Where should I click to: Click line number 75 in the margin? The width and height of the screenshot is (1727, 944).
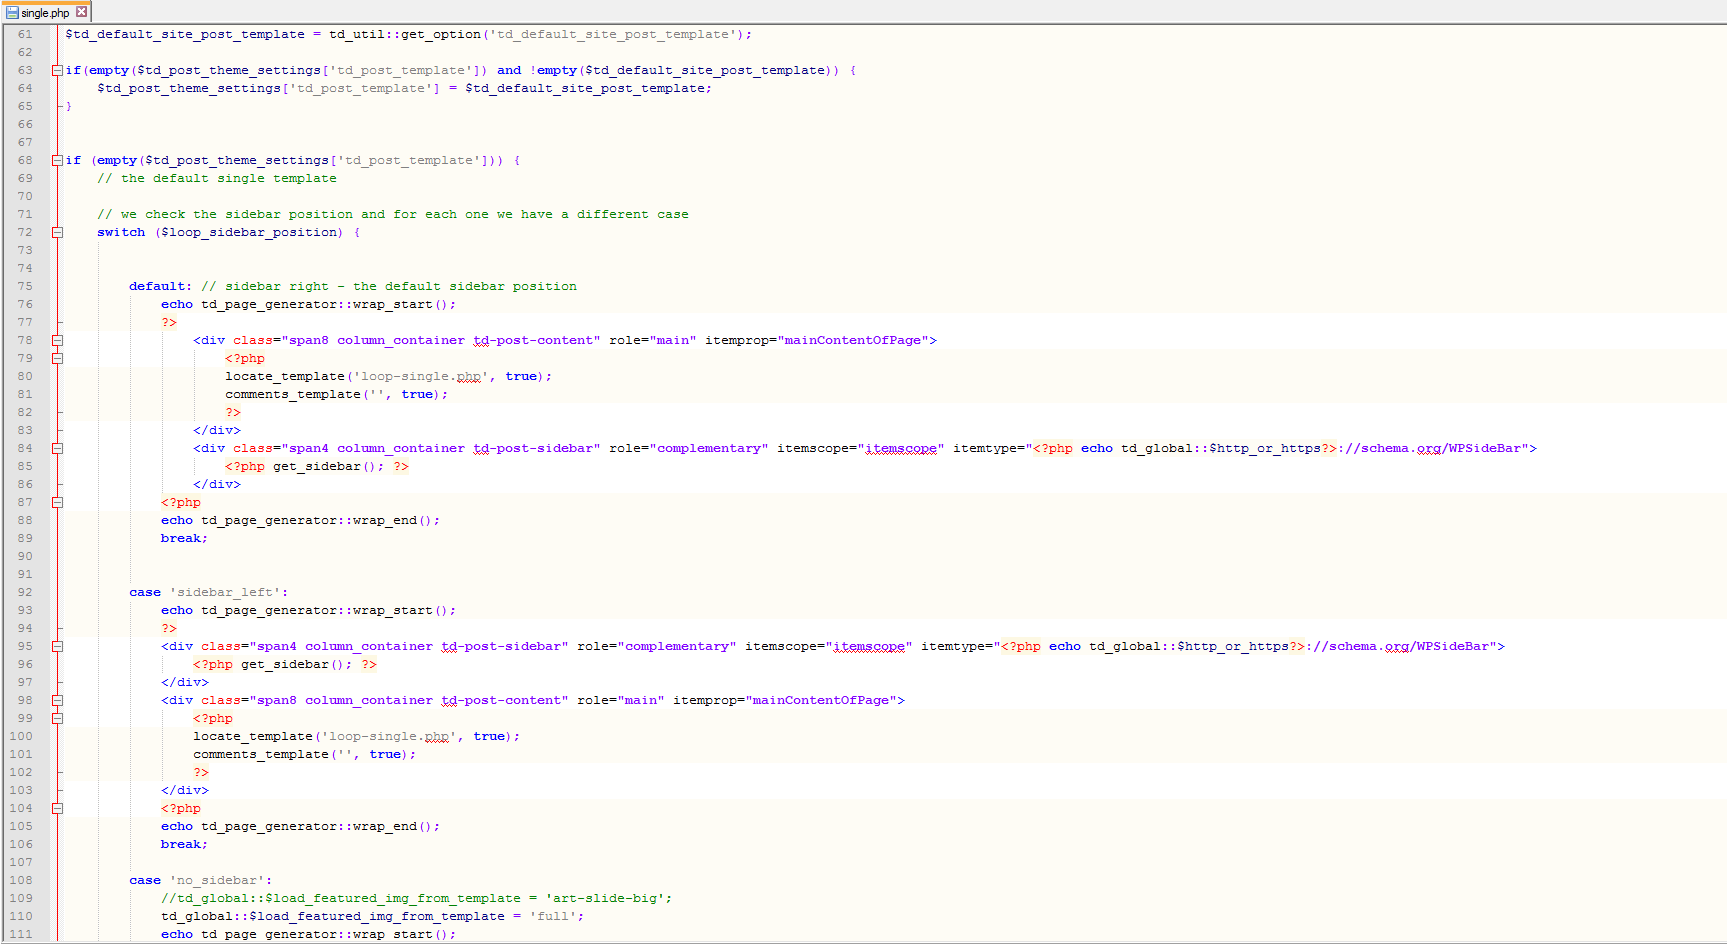tap(25, 286)
